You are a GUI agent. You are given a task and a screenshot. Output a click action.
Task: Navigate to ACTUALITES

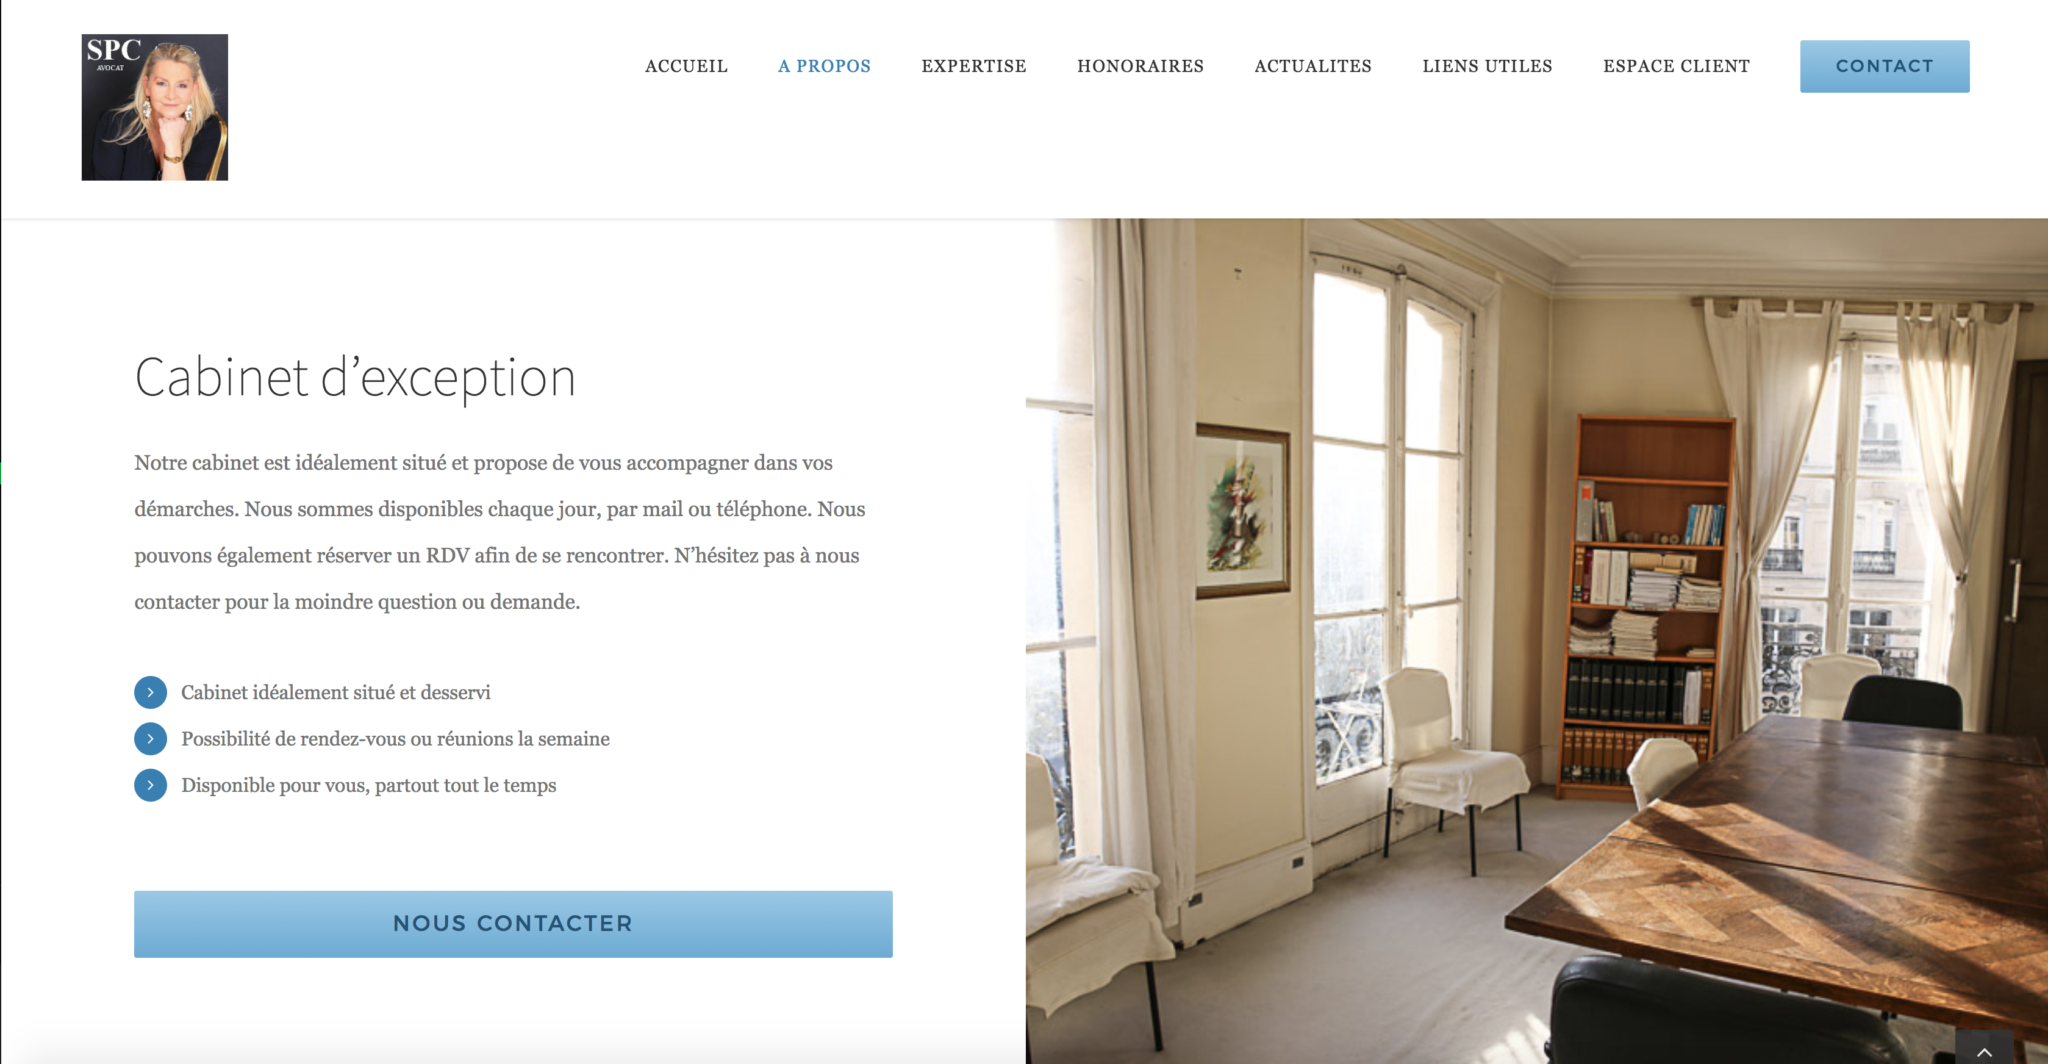tap(1313, 66)
